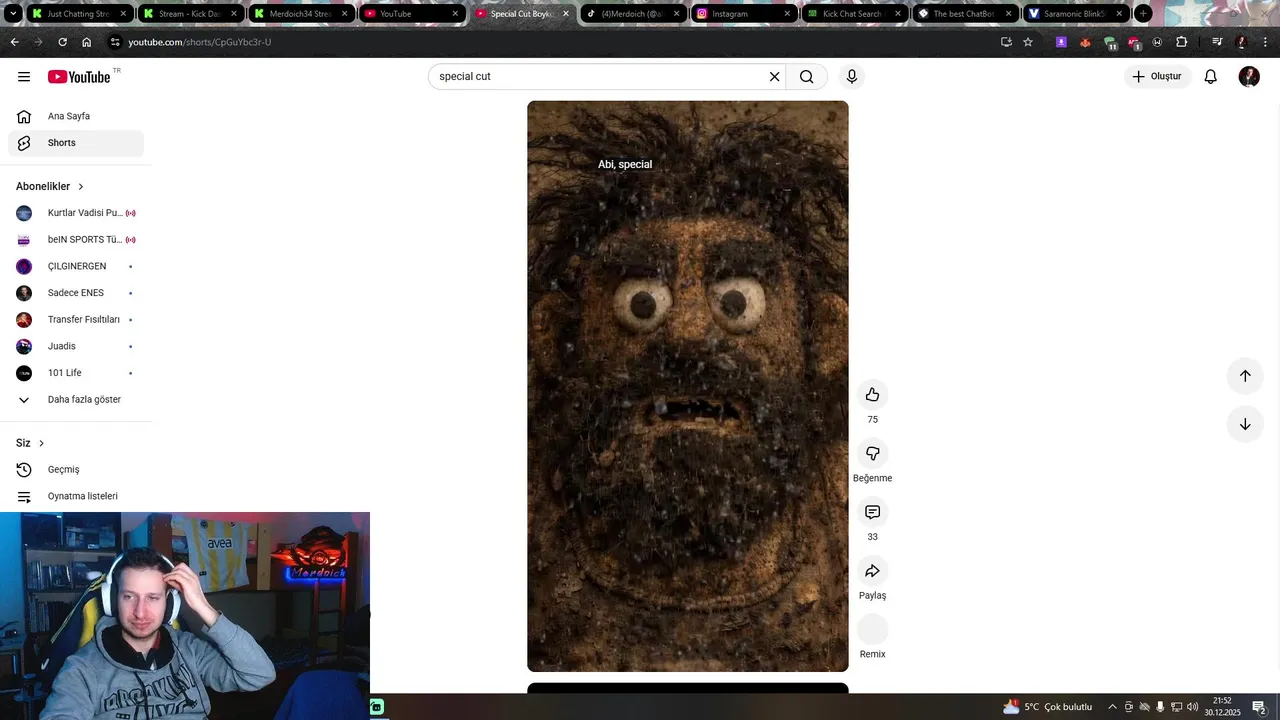Click the Short video player
The height and width of the screenshot is (720, 1280).
point(688,386)
